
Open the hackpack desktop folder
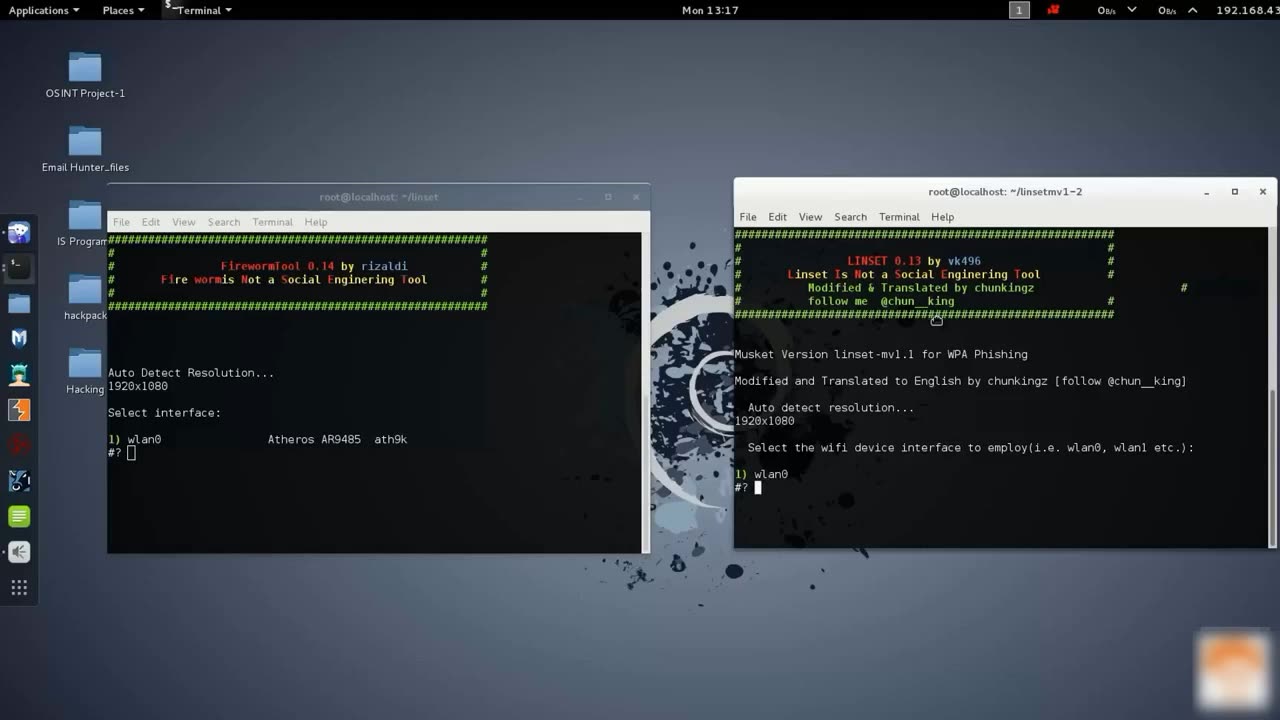[85, 297]
